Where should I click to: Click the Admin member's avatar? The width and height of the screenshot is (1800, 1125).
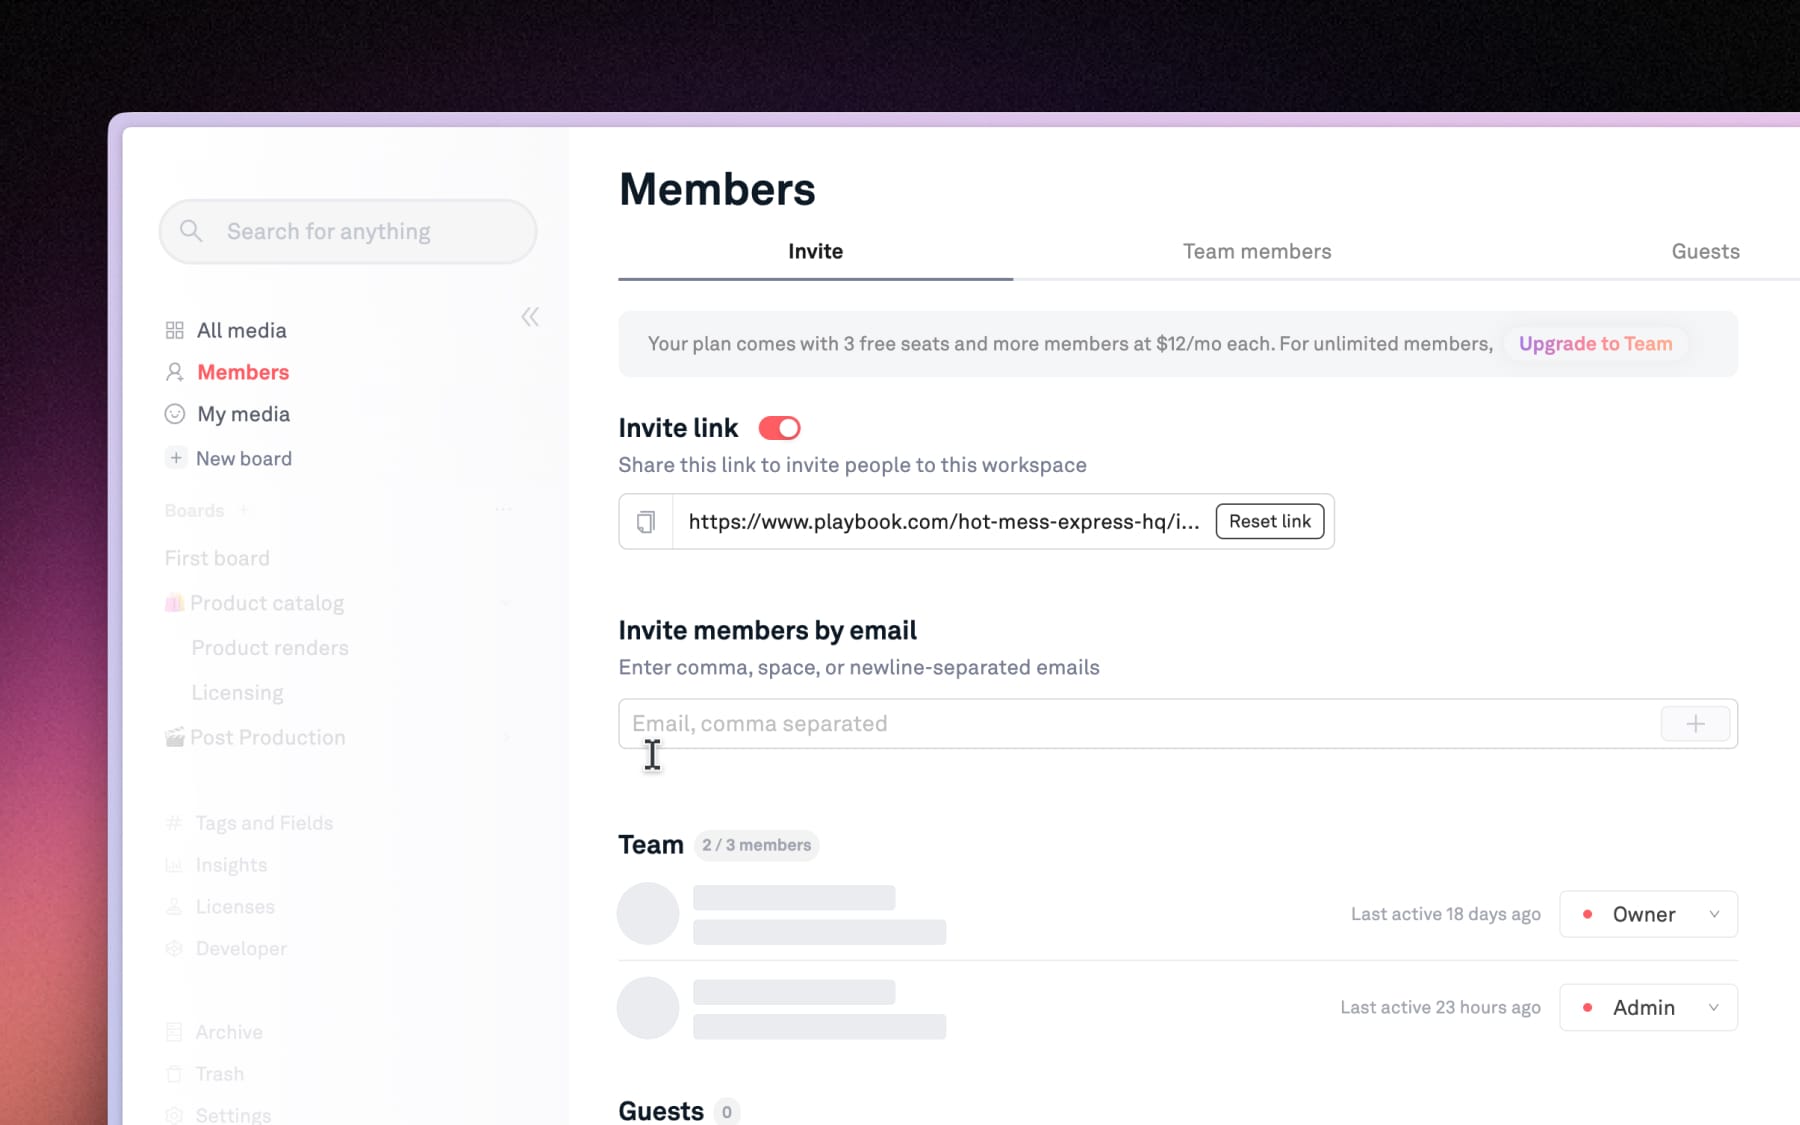pyautogui.click(x=648, y=1008)
